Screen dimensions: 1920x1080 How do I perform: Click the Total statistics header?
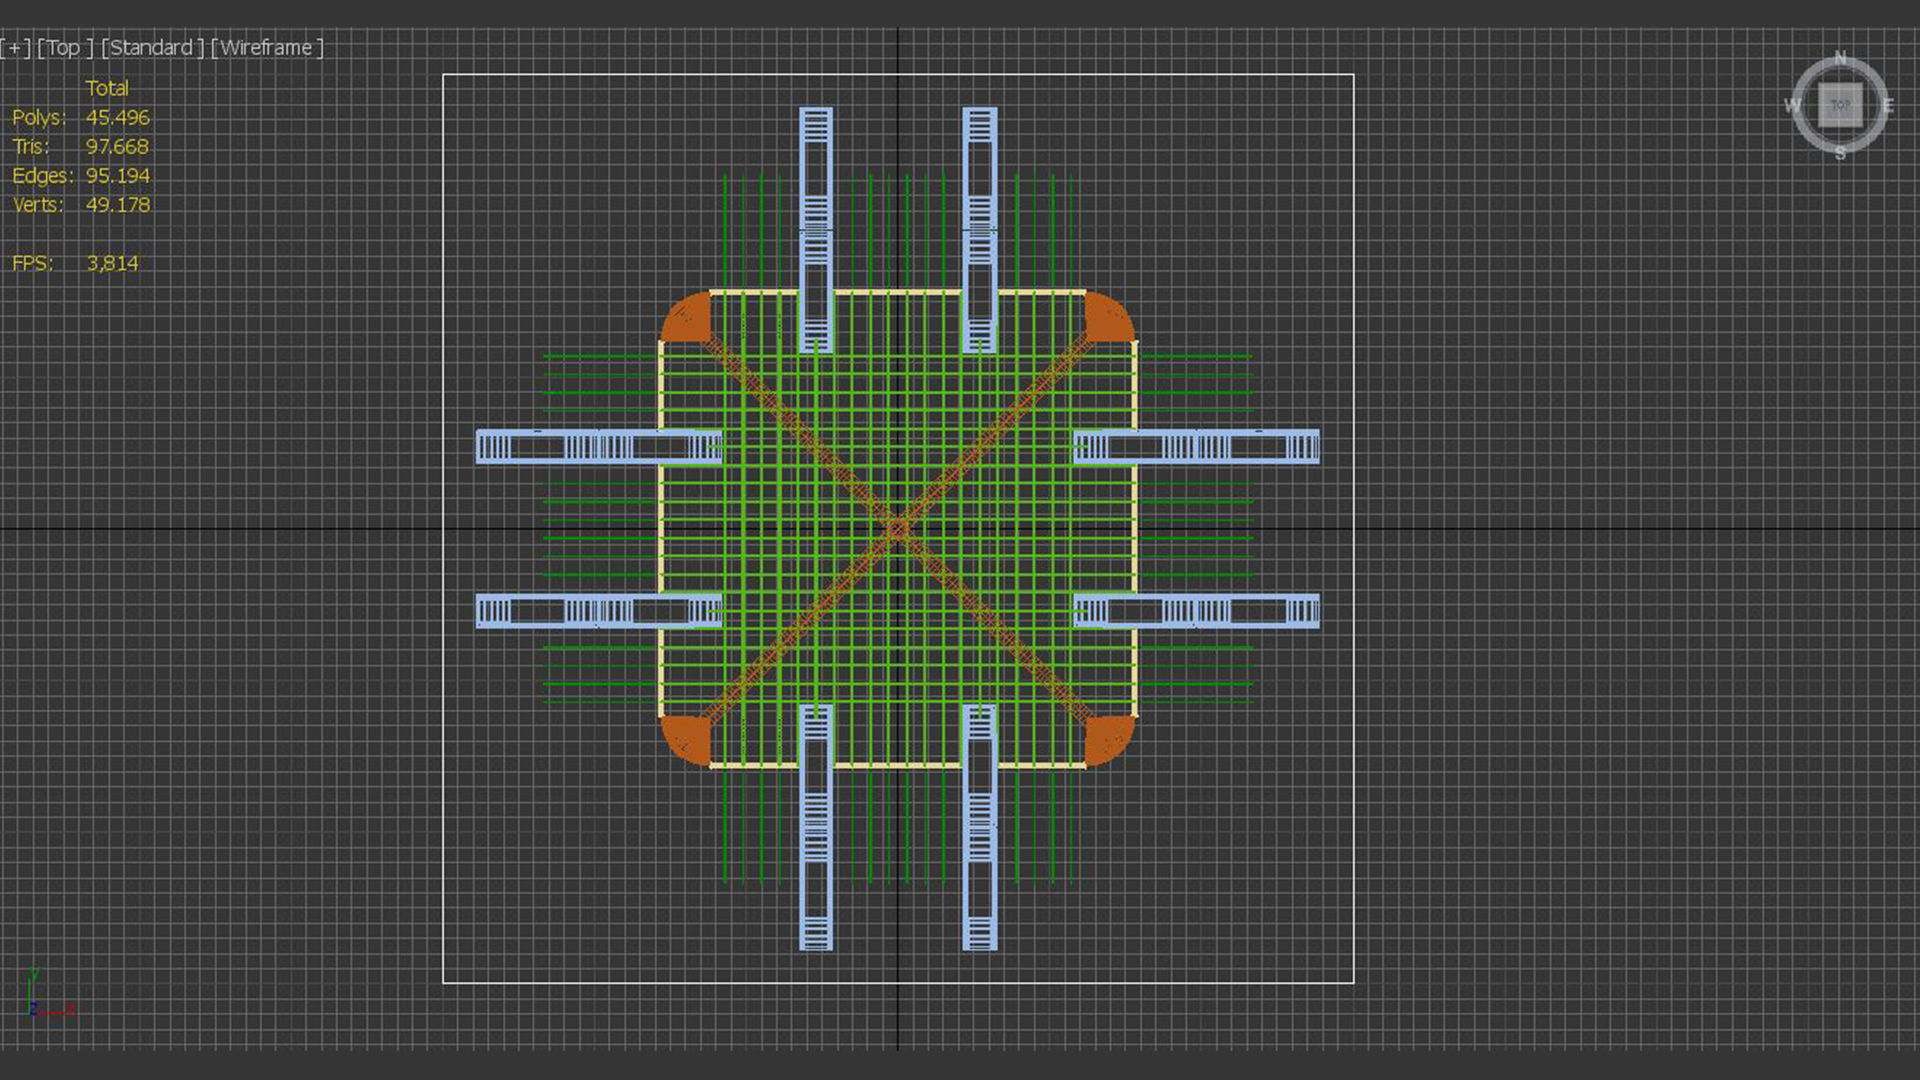click(x=107, y=88)
